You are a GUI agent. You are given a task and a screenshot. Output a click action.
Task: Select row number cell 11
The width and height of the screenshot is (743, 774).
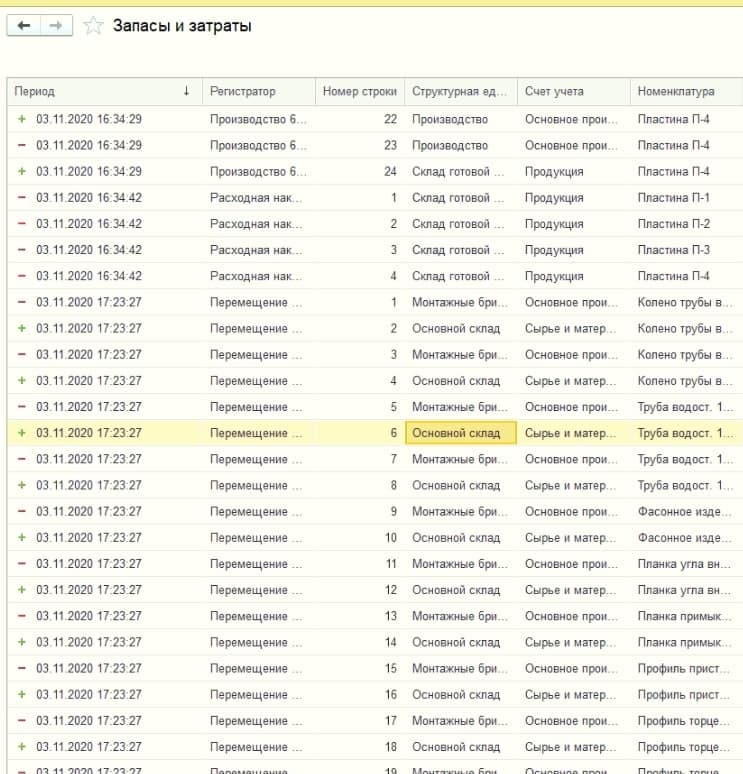click(360, 564)
